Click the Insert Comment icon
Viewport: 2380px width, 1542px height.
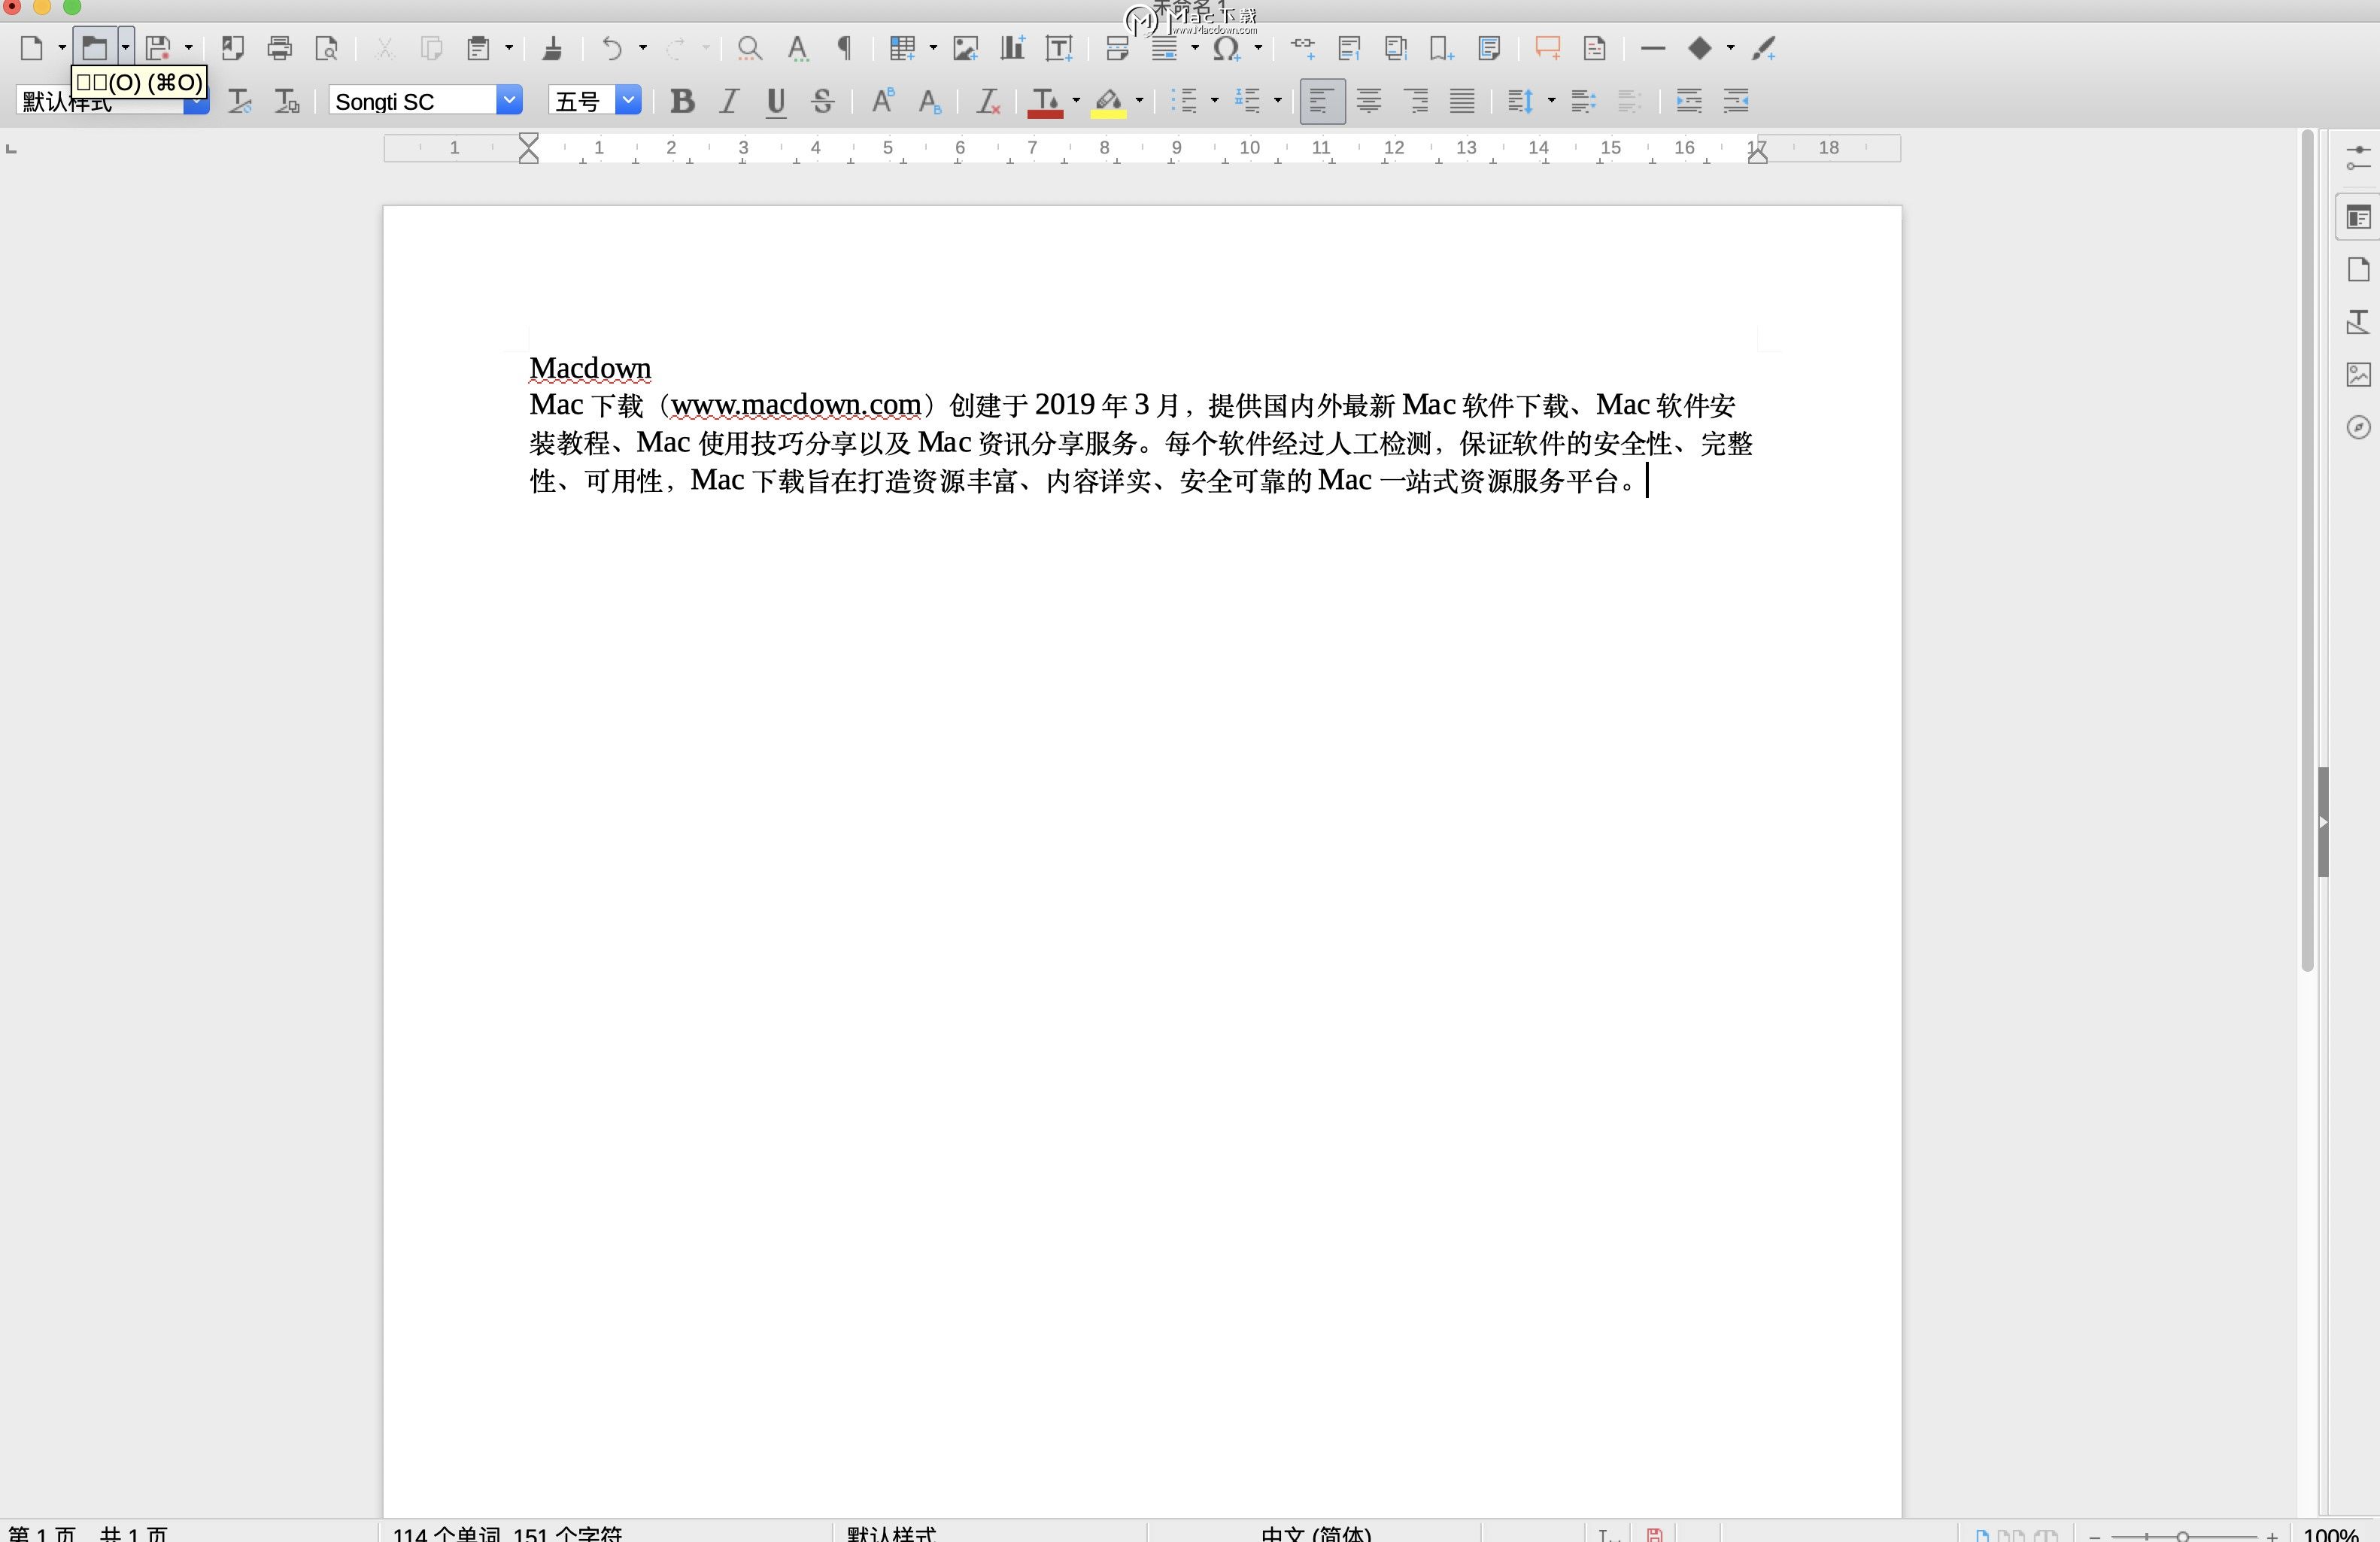click(x=1547, y=48)
